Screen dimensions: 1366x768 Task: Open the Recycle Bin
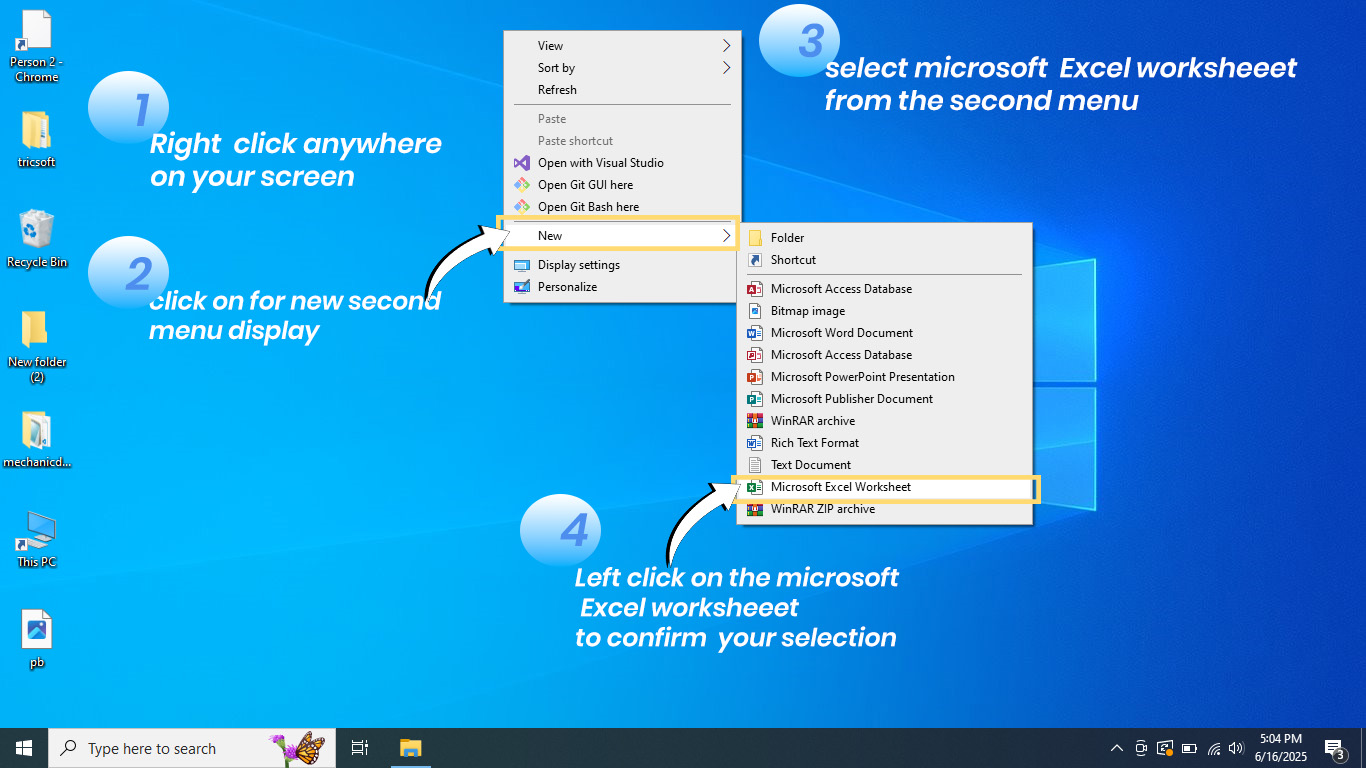(x=35, y=230)
